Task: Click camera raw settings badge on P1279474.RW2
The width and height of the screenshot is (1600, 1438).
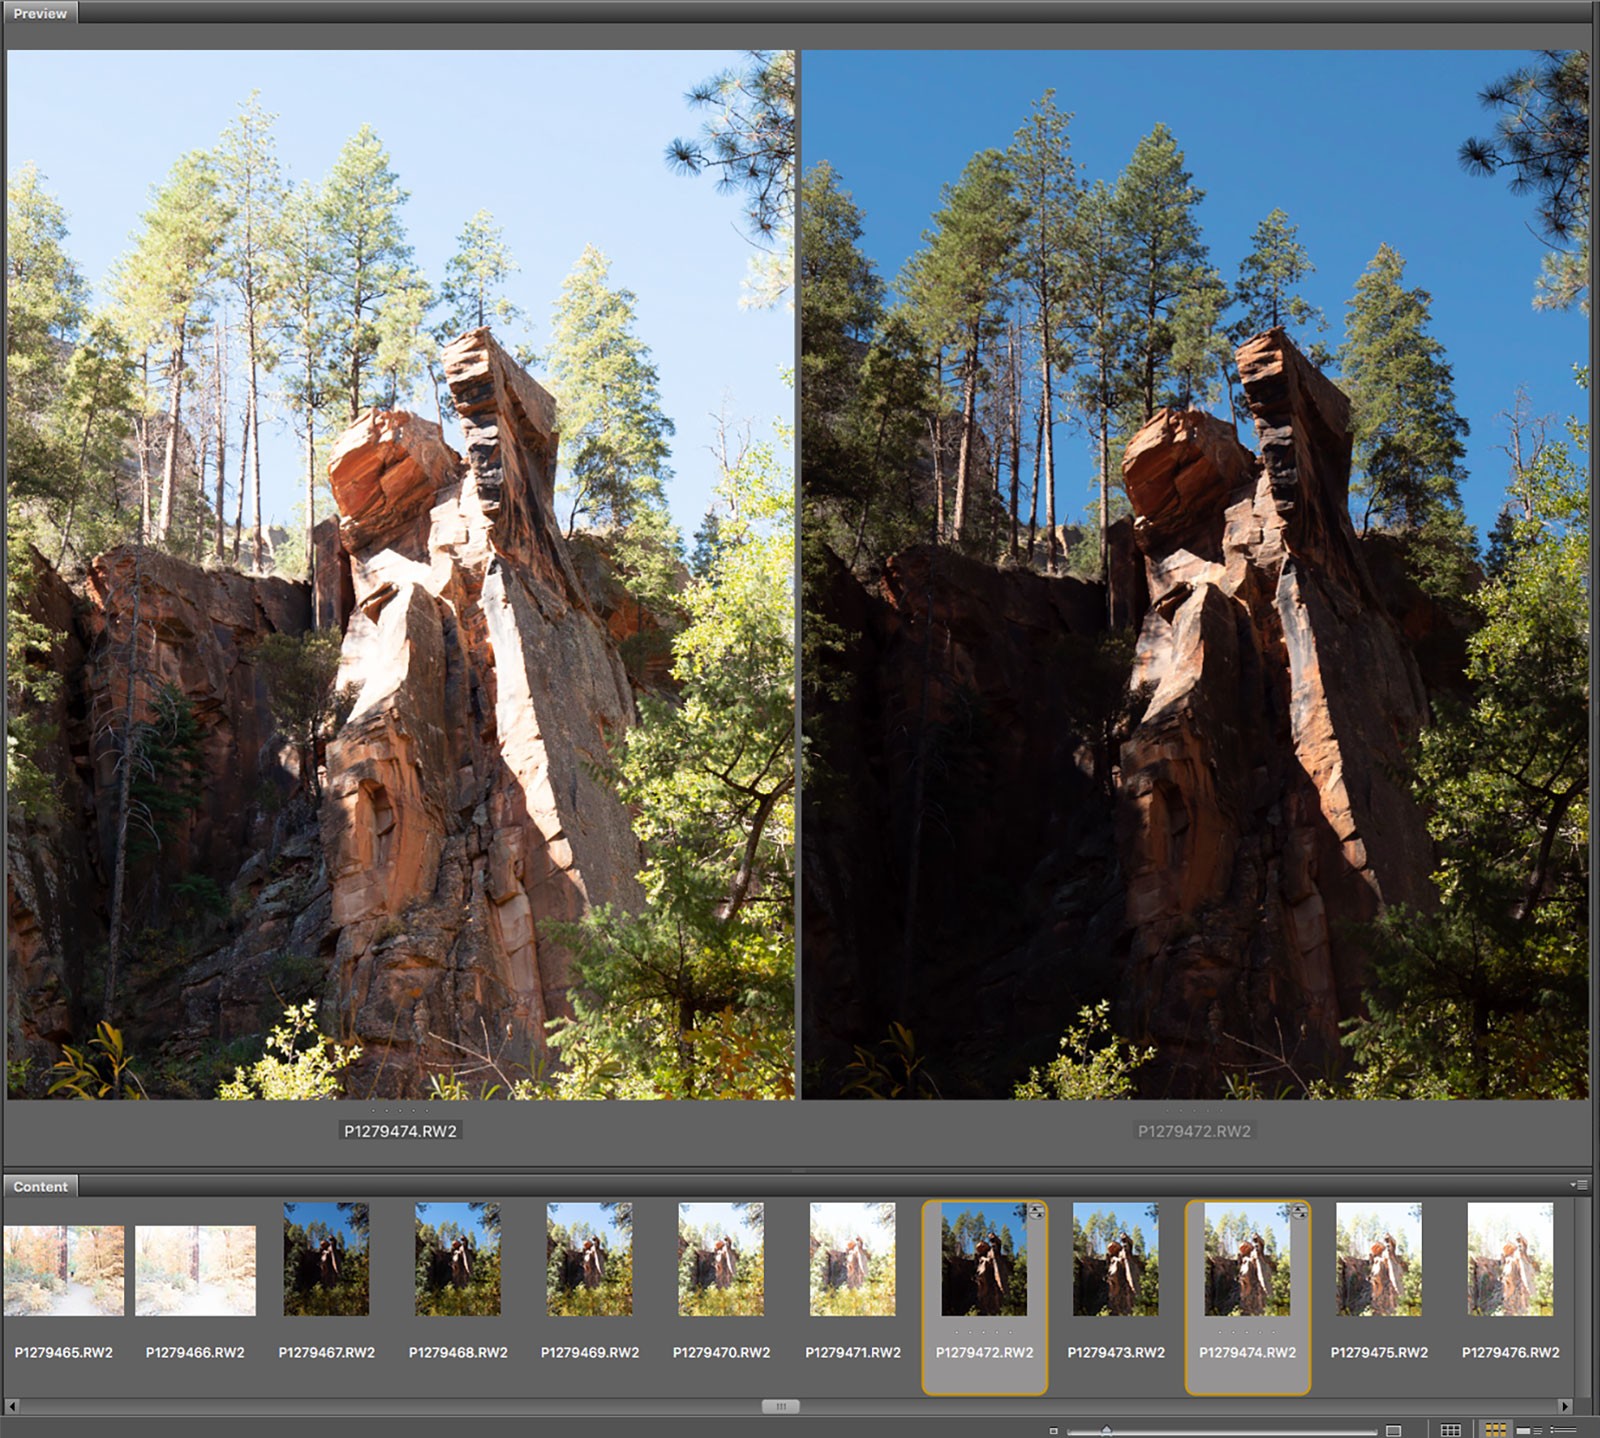Action: 1299,1211
